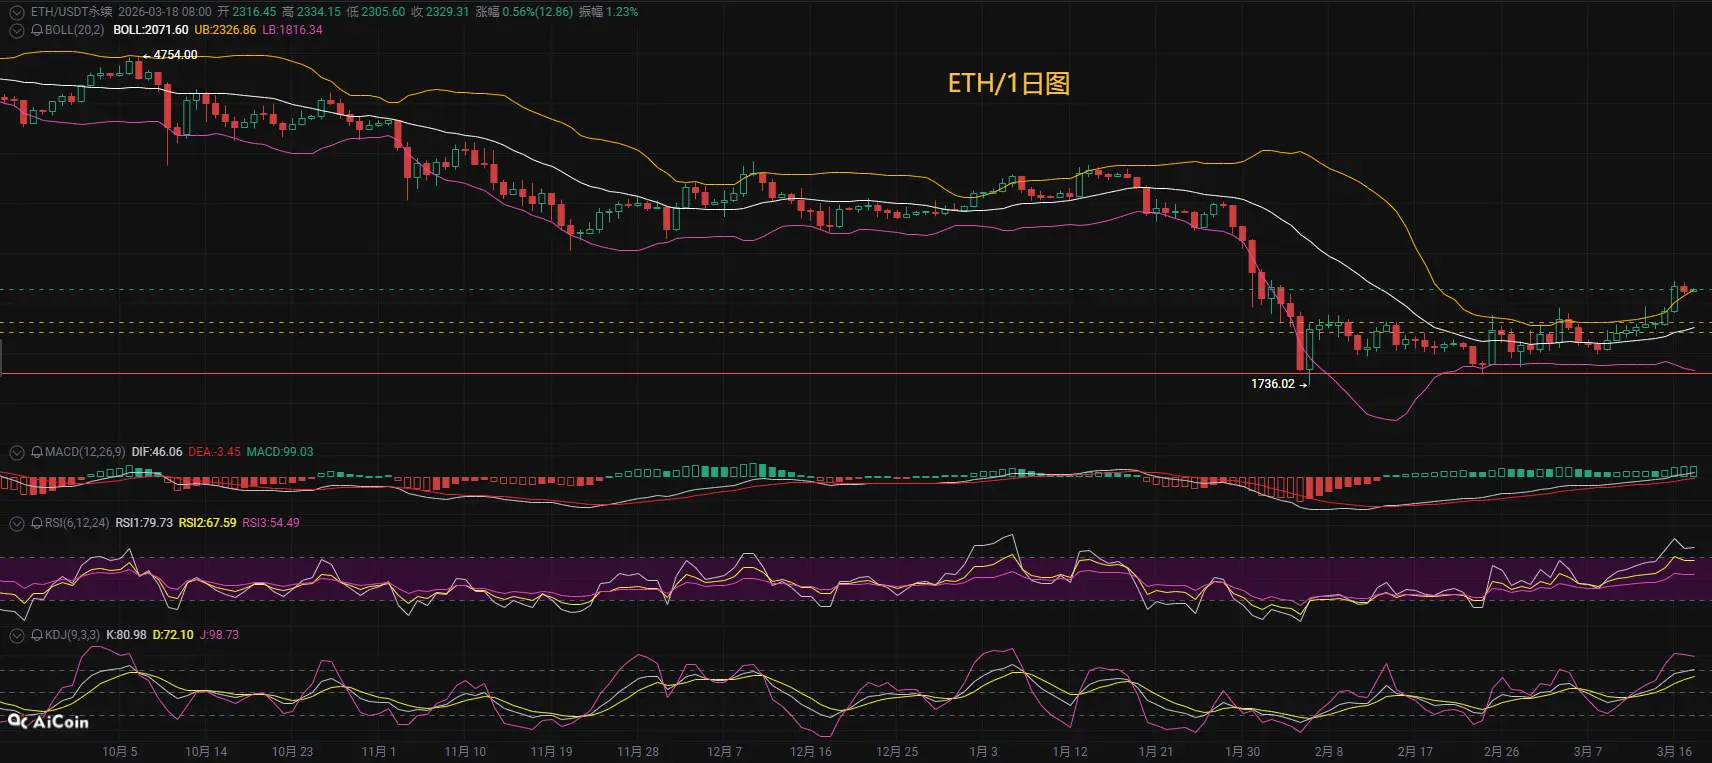Screen dimensions: 1712x763
Task: Click the RSI1:79.73 value
Action: (144, 523)
